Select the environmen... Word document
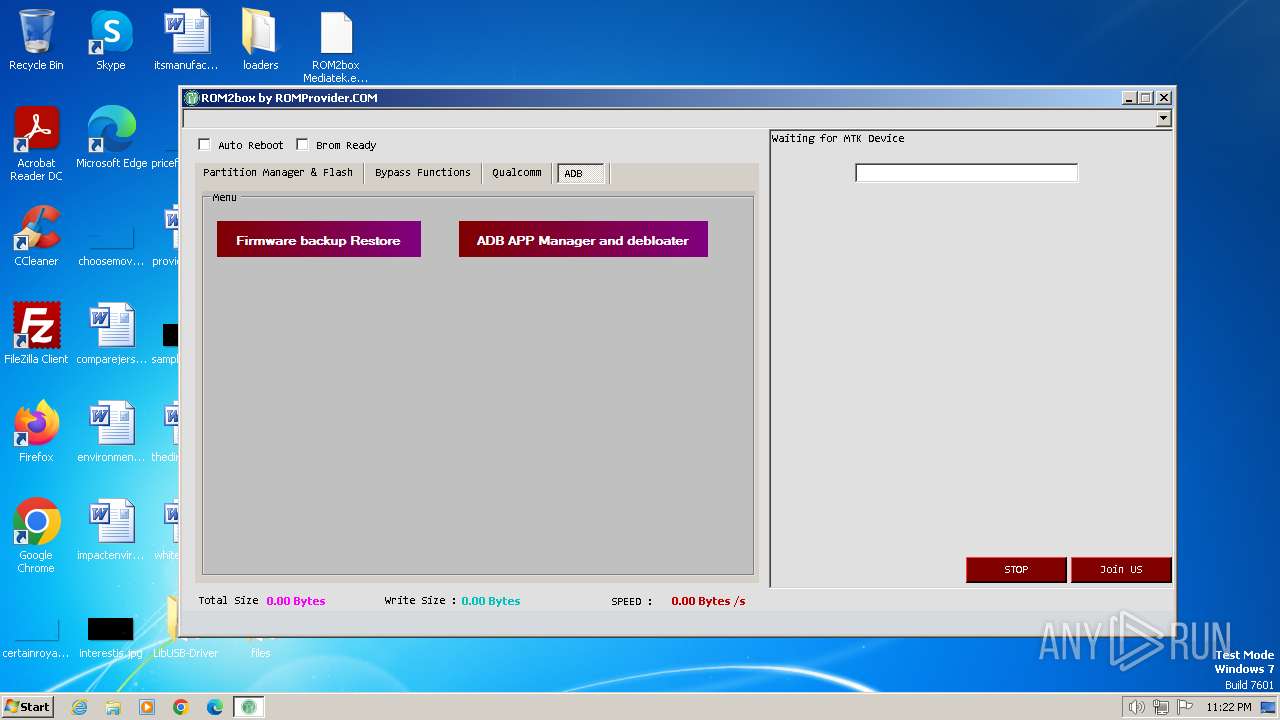Viewport: 1280px width, 720px height. [x=111, y=431]
